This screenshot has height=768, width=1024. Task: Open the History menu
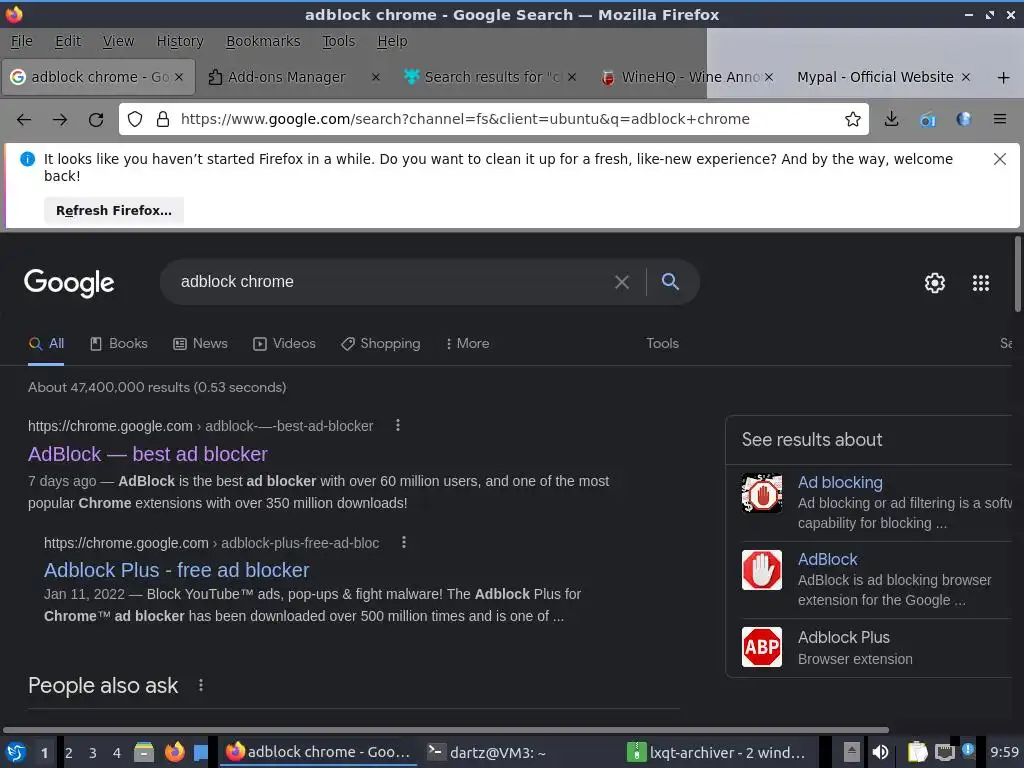180,41
